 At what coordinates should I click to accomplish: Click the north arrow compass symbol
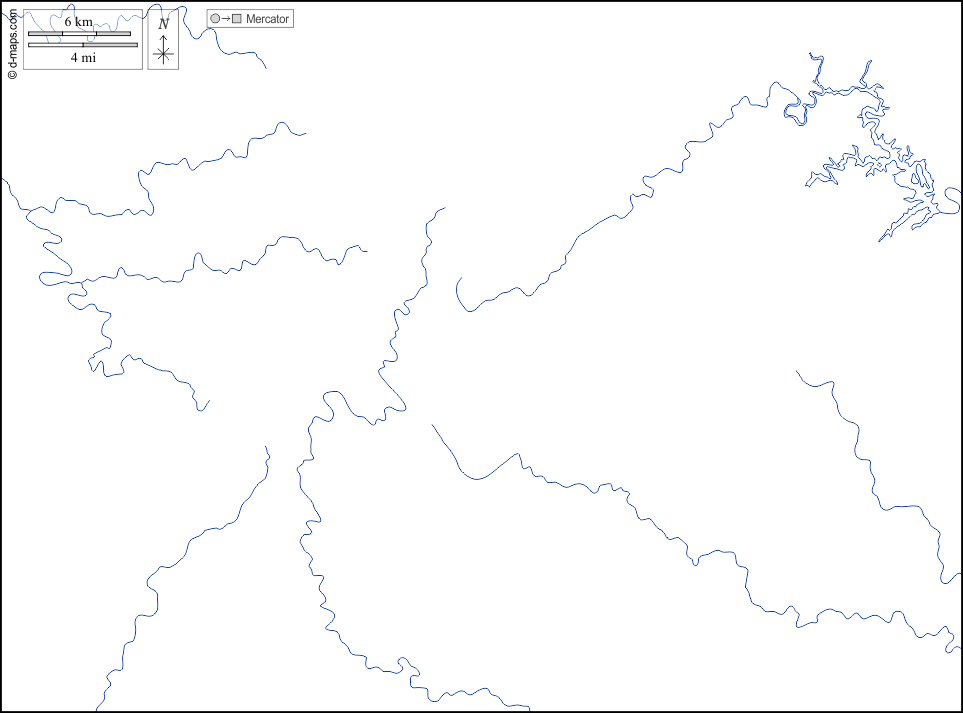163,41
